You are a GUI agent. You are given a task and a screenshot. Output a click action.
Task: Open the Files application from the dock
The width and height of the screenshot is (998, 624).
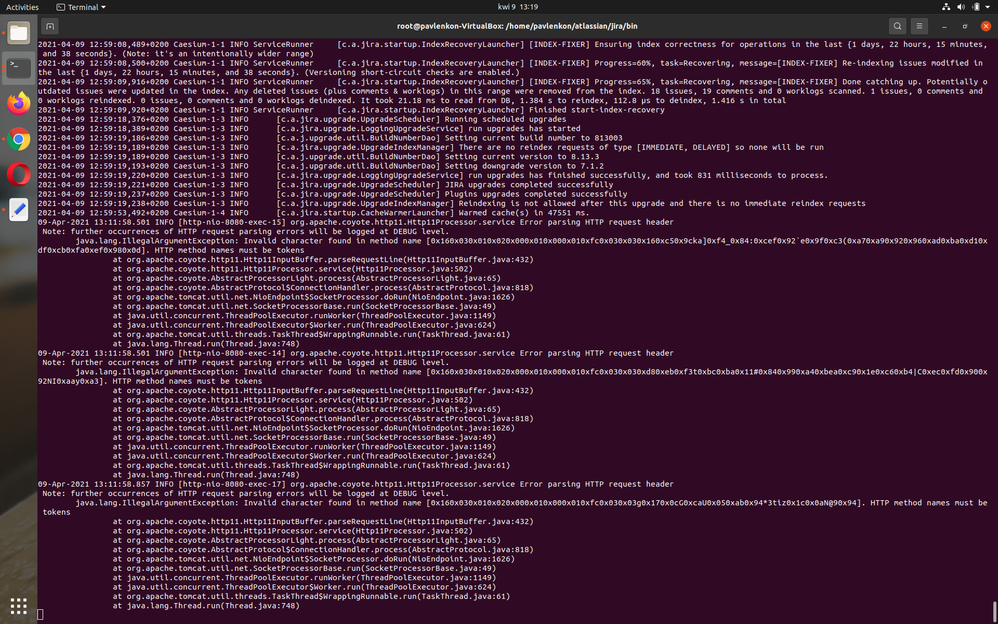pos(17,31)
